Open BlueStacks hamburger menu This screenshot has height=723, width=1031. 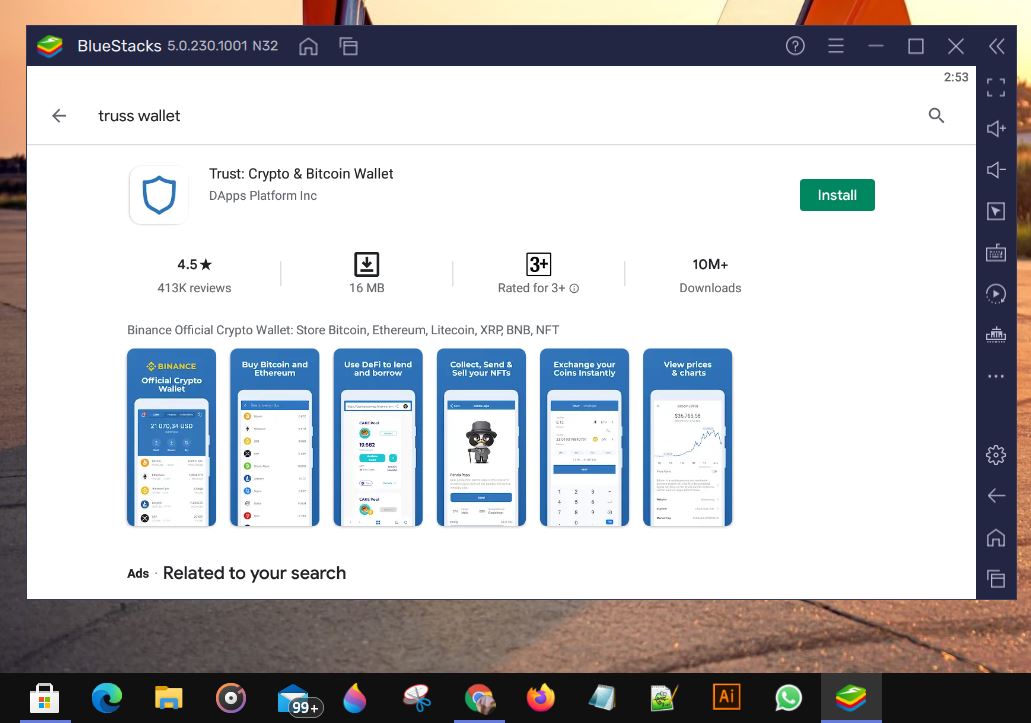pyautogui.click(x=836, y=46)
